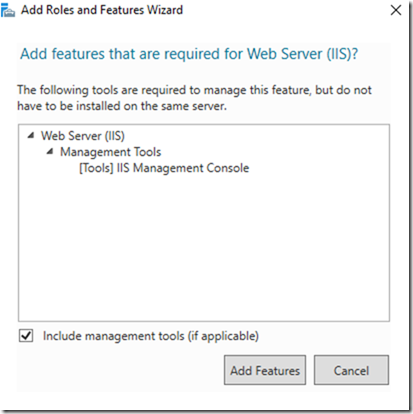The width and height of the screenshot is (413, 414).
Task: Confirm with the Add Features button
Action: pos(265,370)
